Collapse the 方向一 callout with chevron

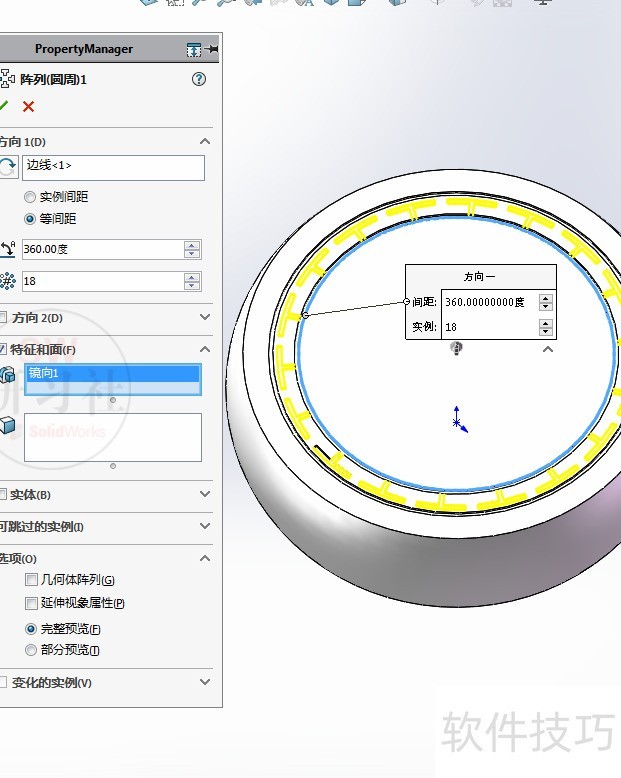548,349
